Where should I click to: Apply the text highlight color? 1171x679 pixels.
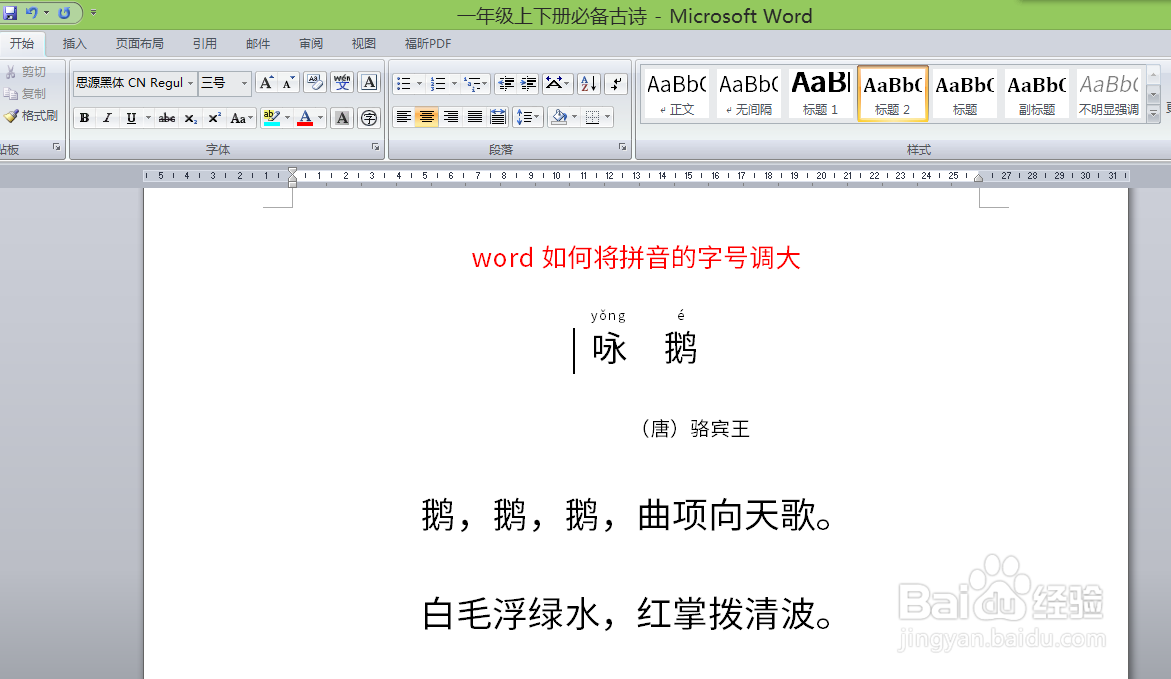click(272, 118)
